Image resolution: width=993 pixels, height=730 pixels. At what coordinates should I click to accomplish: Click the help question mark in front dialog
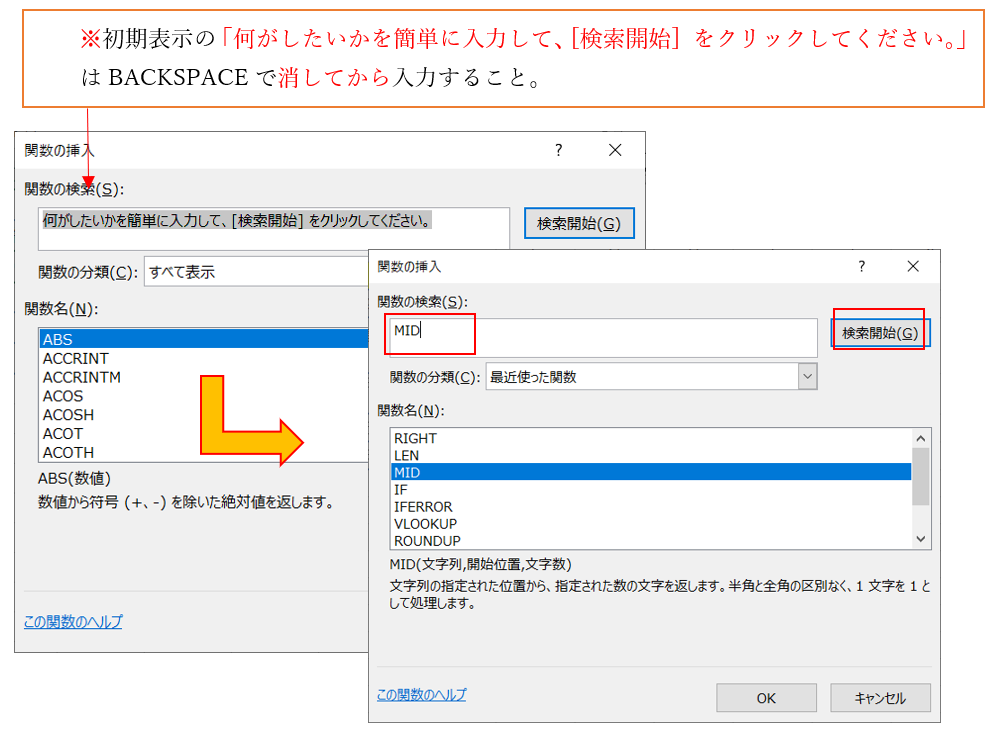point(861,267)
